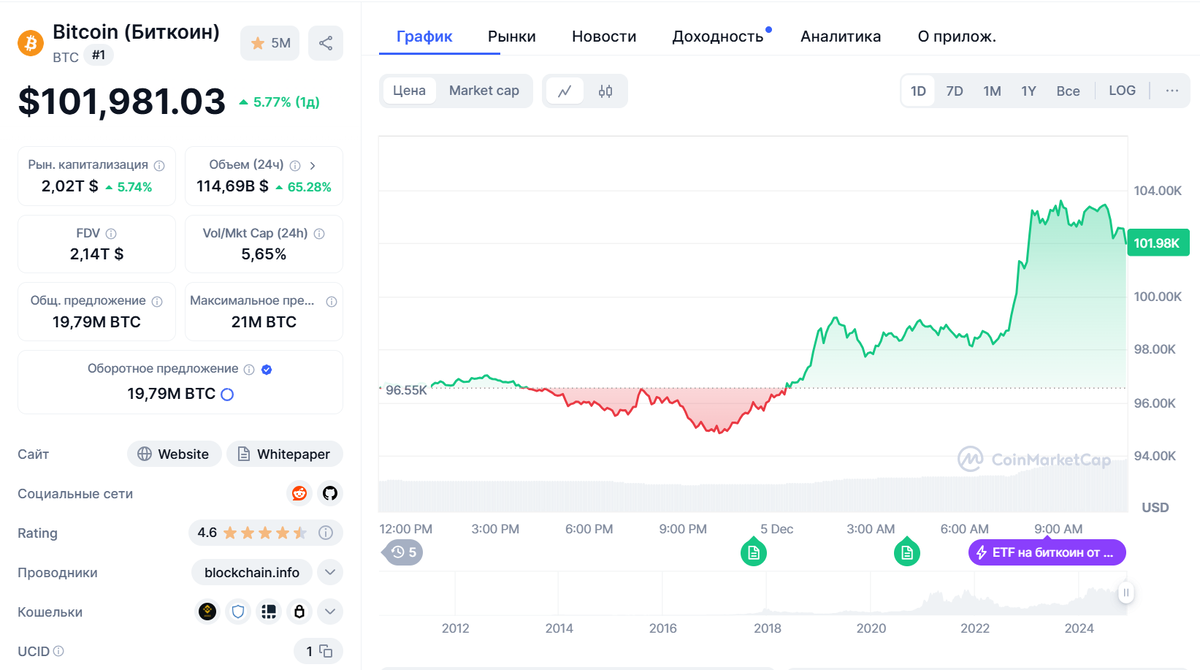
Task: Click the share icon near the coin name
Action: [325, 43]
